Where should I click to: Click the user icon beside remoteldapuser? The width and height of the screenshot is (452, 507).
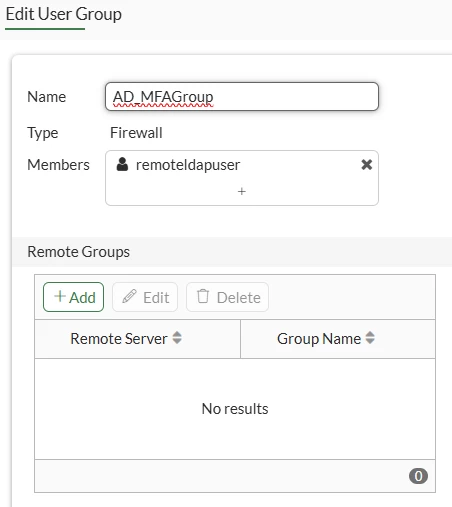coord(122,164)
